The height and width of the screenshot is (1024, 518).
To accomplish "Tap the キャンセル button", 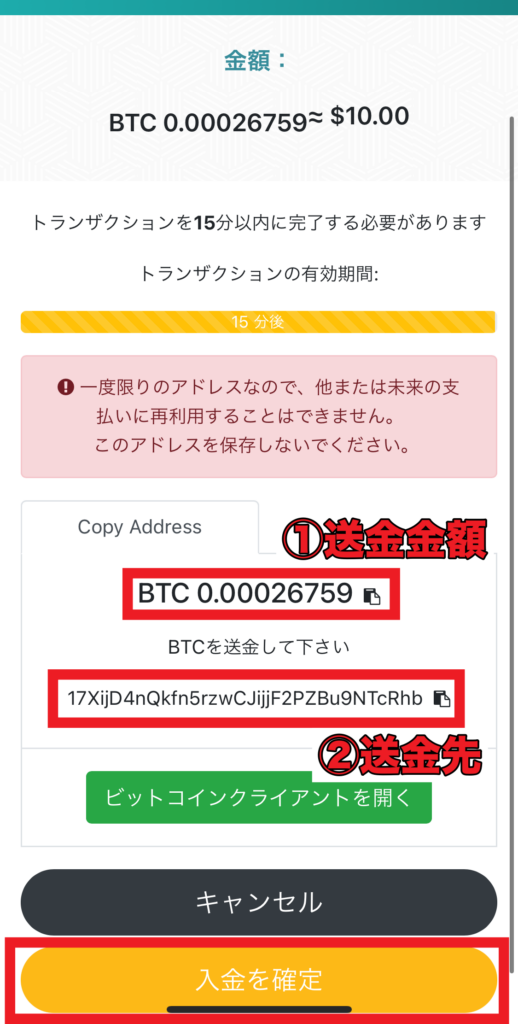I will [x=259, y=903].
